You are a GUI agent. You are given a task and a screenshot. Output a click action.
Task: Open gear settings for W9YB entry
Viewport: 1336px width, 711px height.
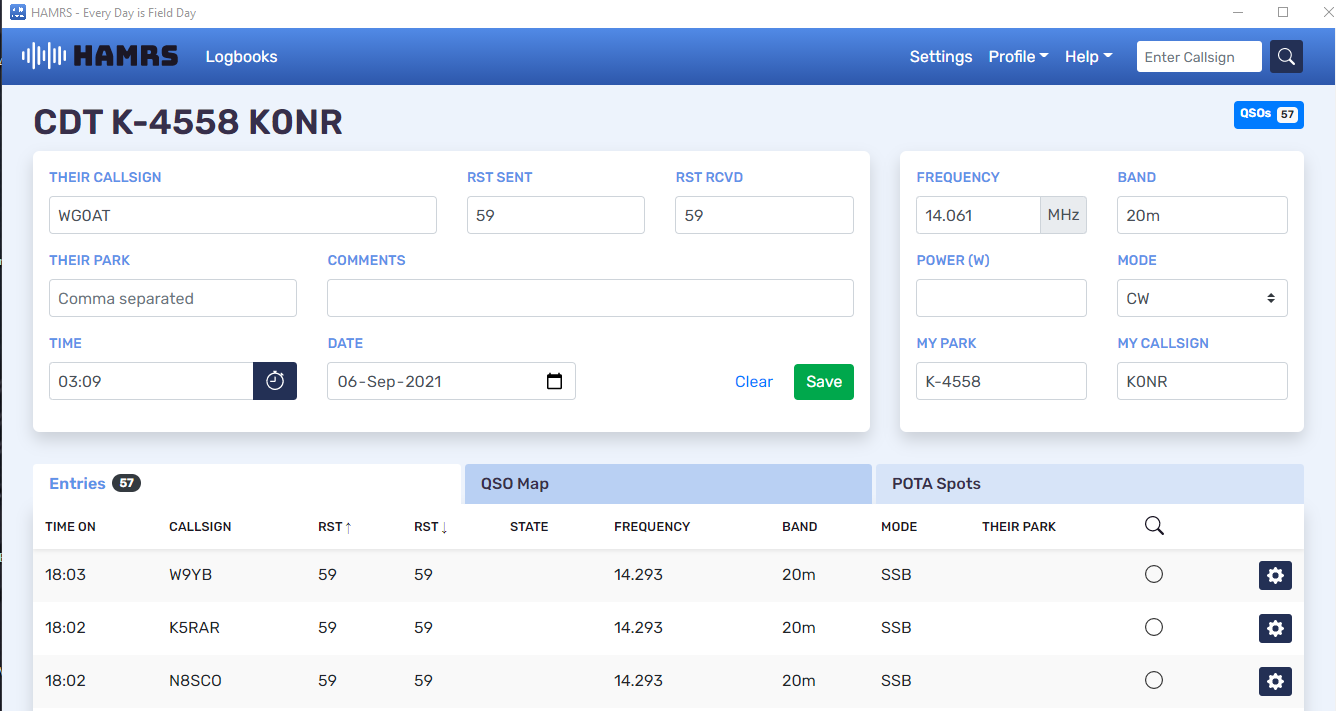[1275, 575]
